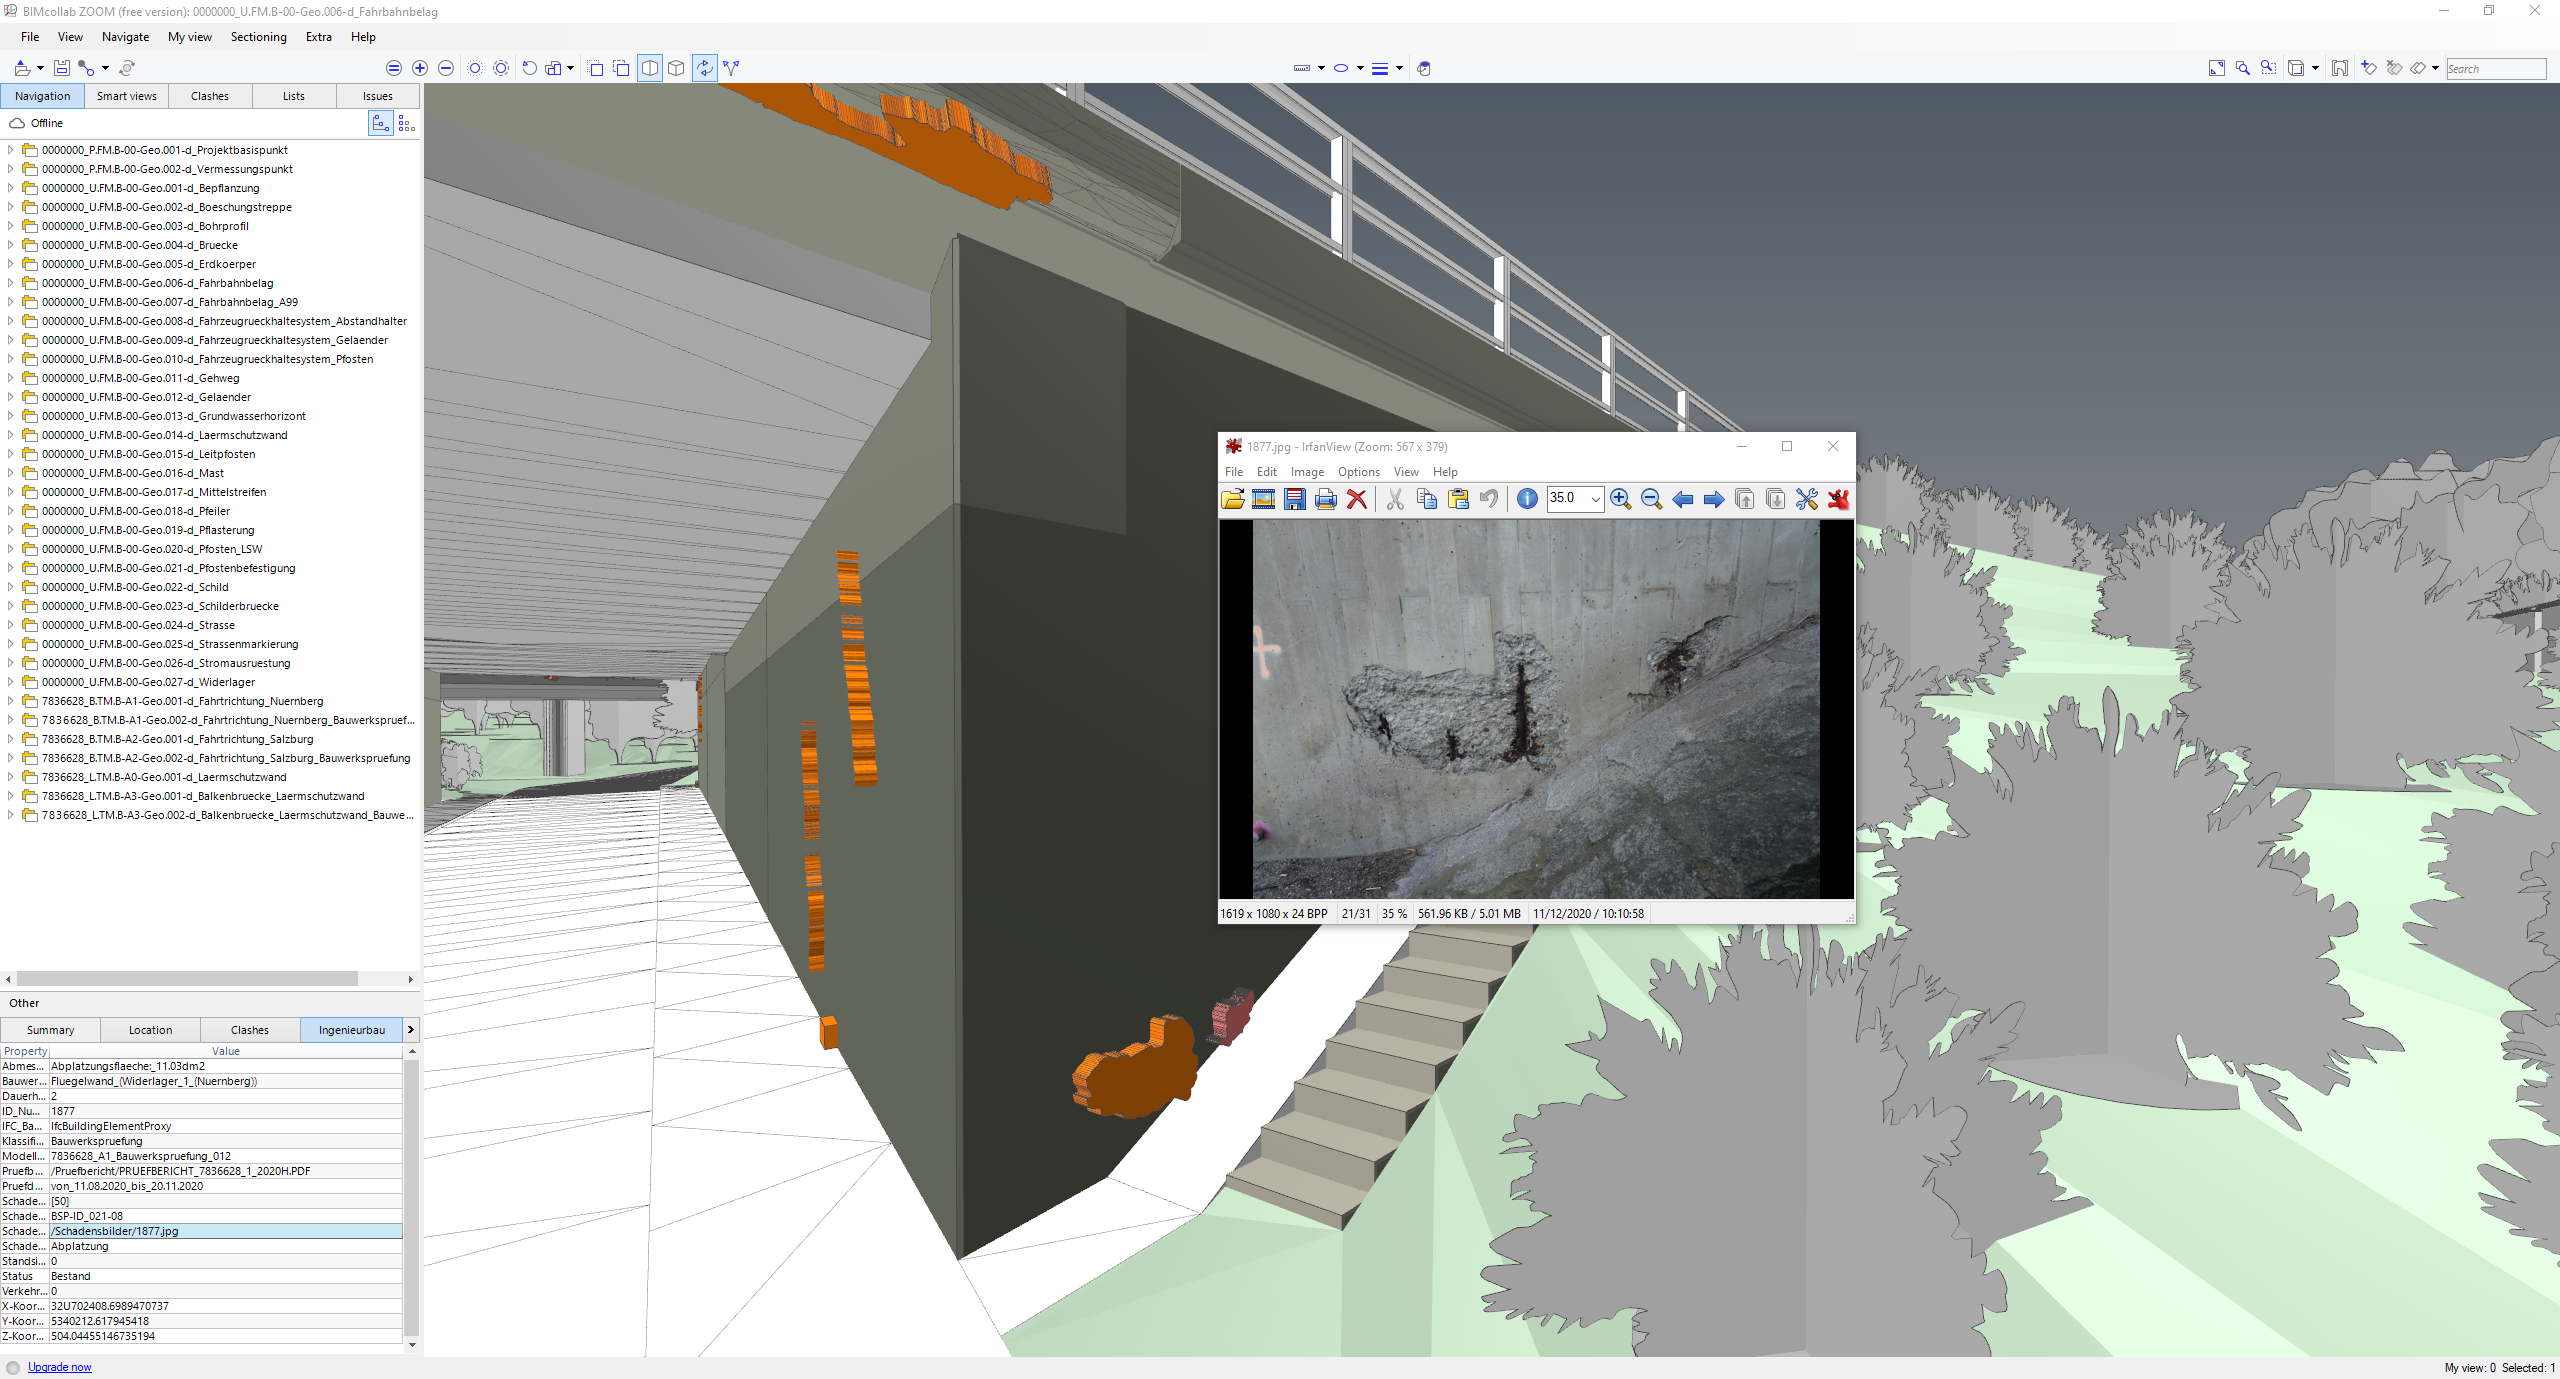Viewport: 2560px width, 1379px height.
Task: Expand the 7836628_BTMB-A1 Fahrrichtung Nuernberg folder
Action: click(x=14, y=700)
